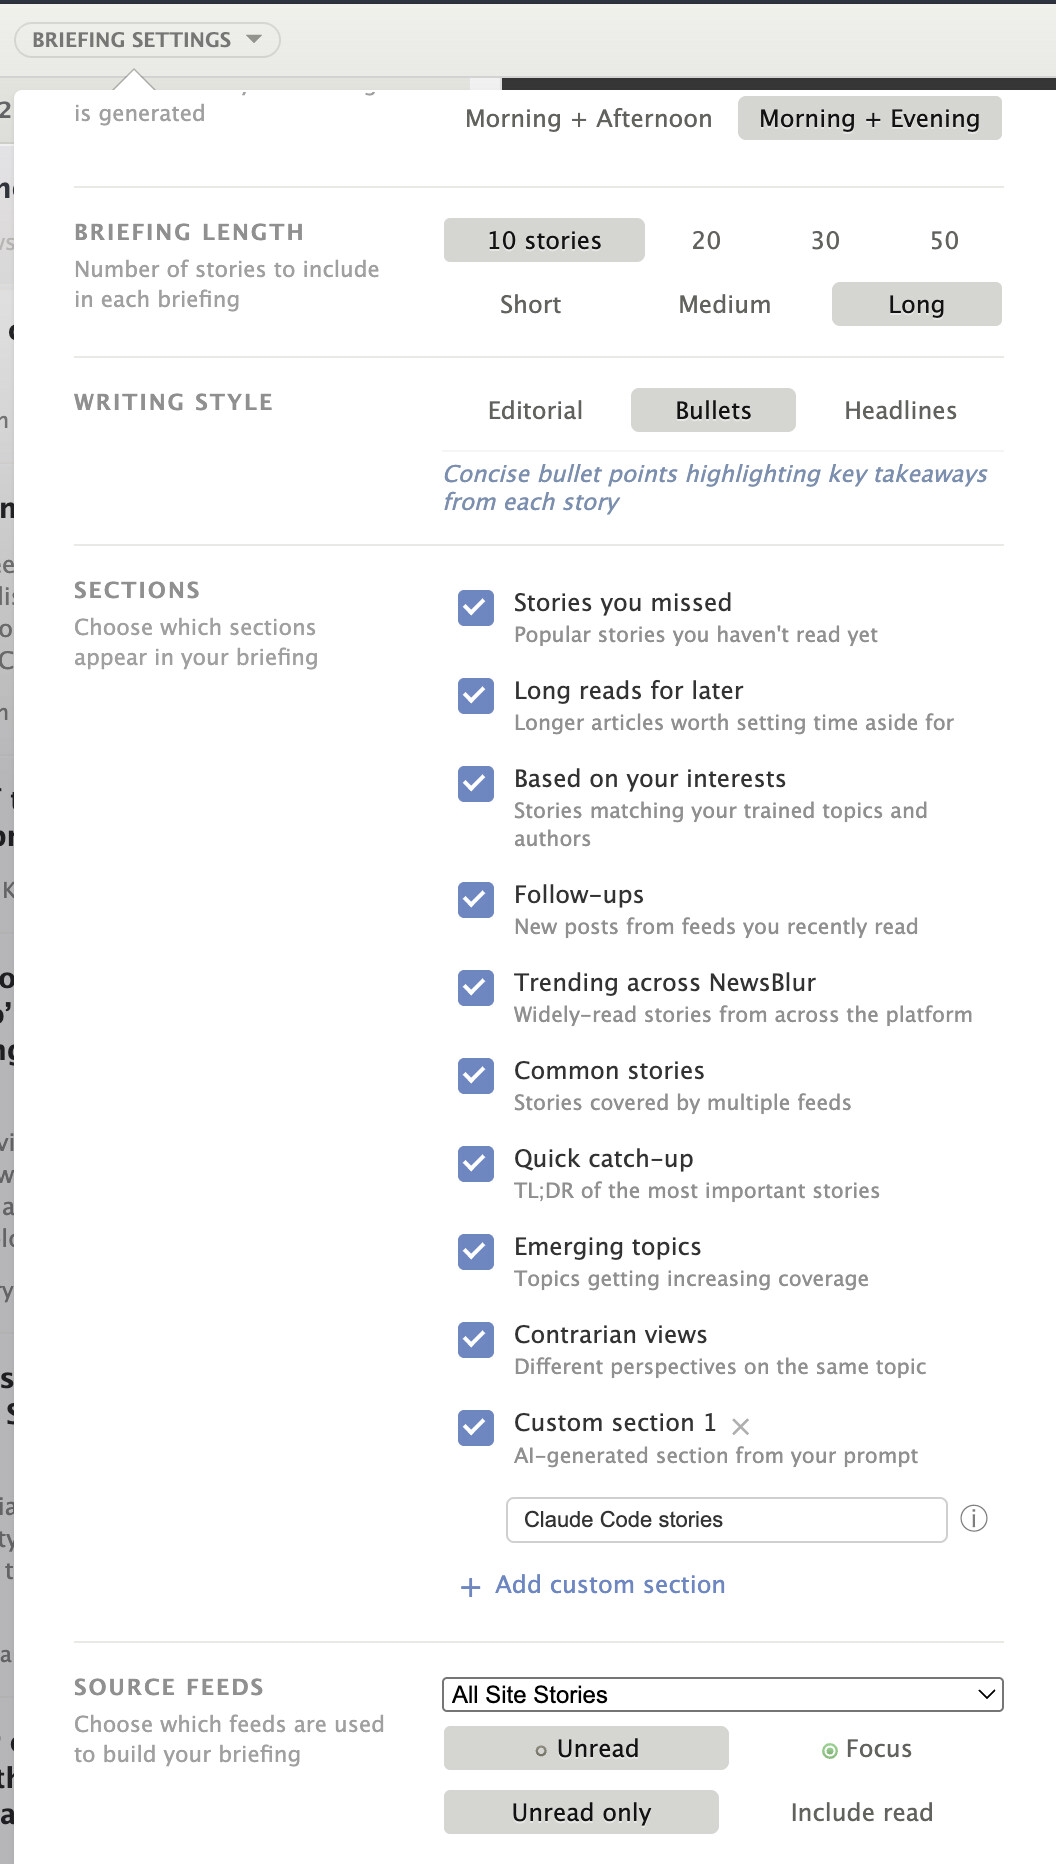1056x1864 pixels.
Task: Select the Unread filter option
Action: (586, 1749)
